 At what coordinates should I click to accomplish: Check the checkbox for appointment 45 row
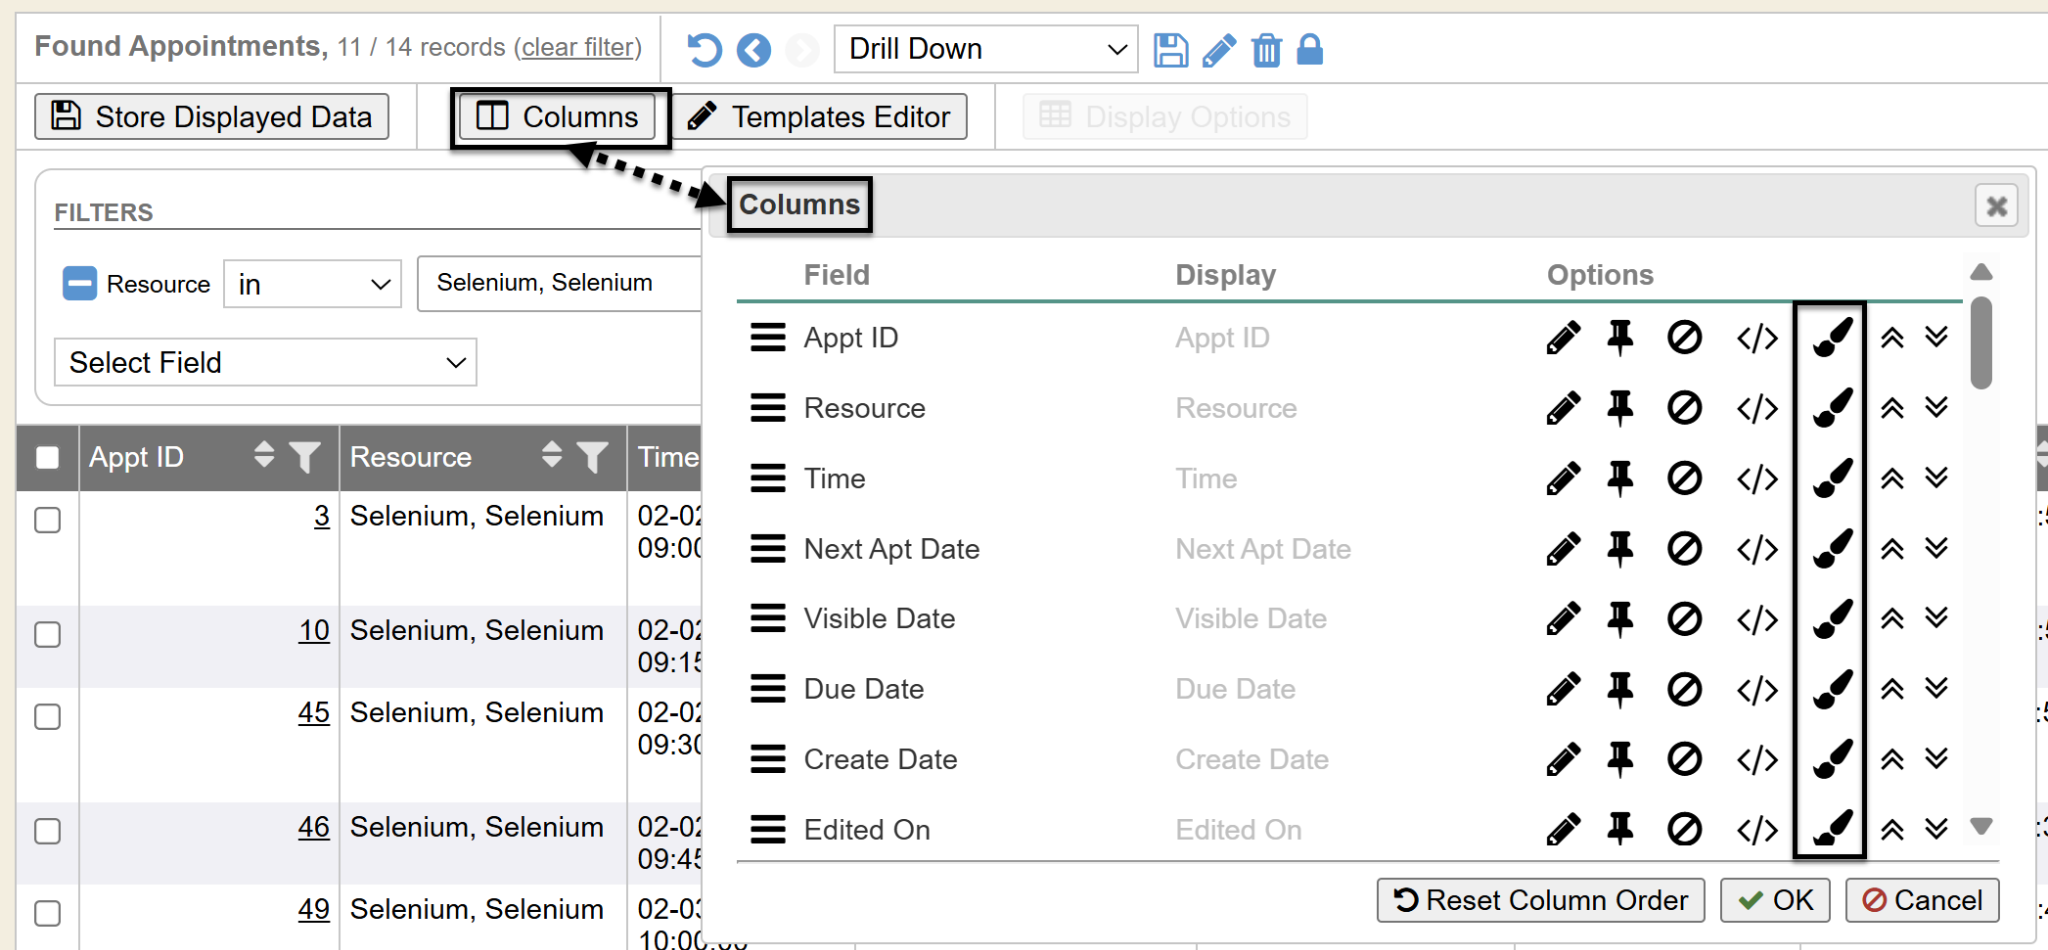point(47,717)
